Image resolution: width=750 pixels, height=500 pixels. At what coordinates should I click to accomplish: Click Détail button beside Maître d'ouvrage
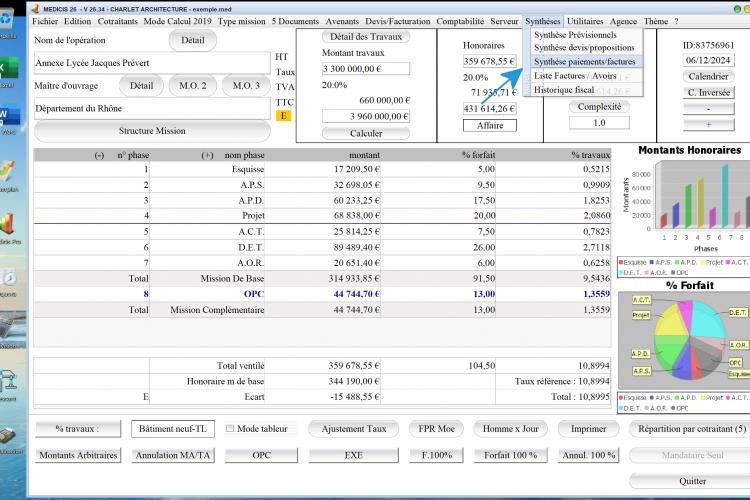[142, 86]
